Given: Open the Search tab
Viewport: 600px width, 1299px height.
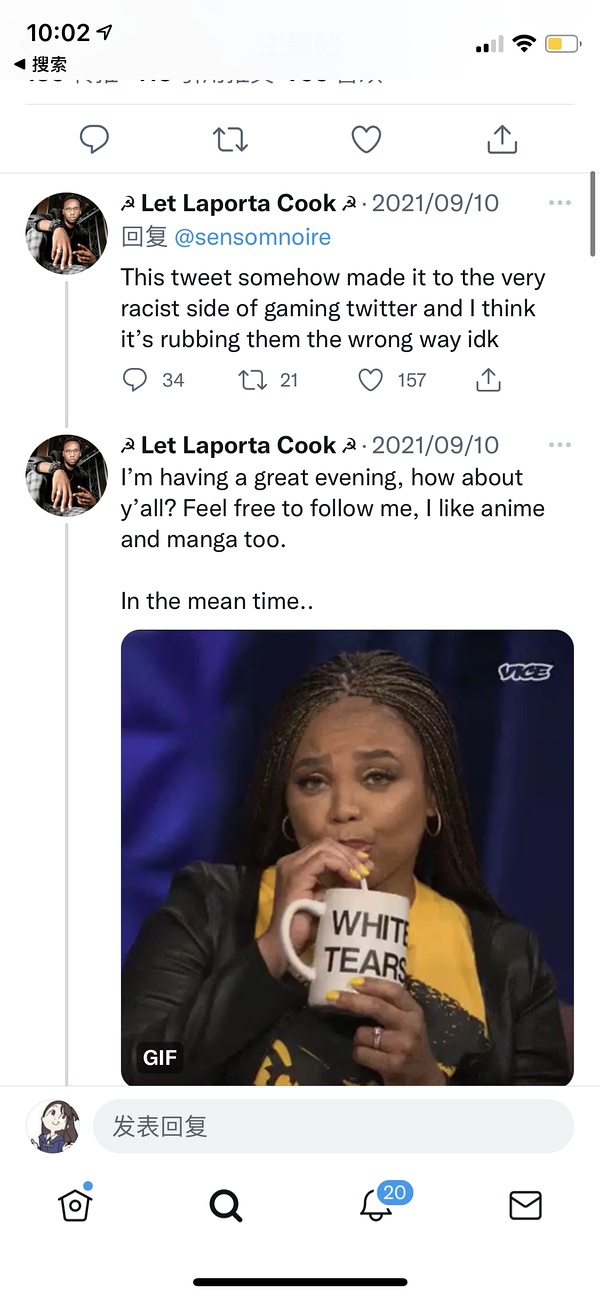Looking at the screenshot, I should coord(226,1206).
